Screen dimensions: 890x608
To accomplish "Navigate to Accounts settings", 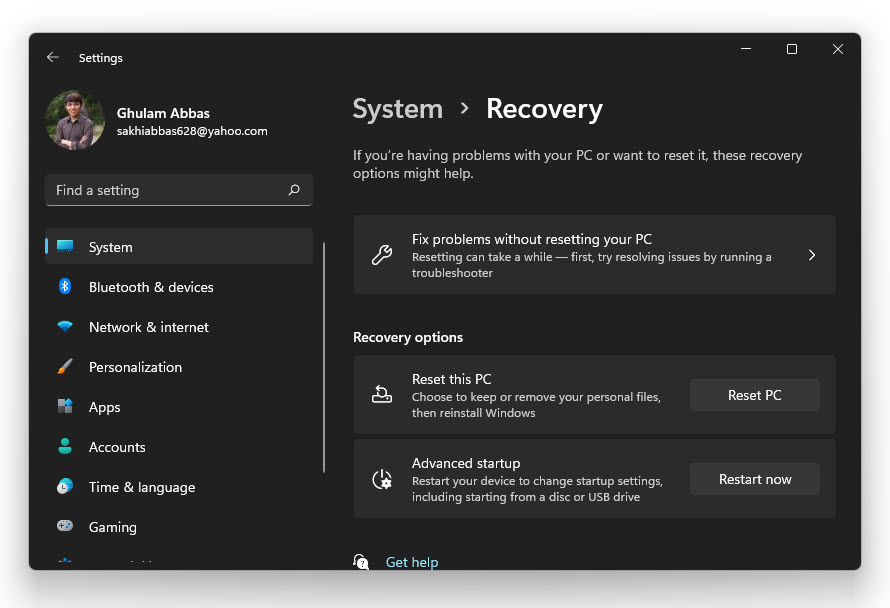I will tap(179, 447).
